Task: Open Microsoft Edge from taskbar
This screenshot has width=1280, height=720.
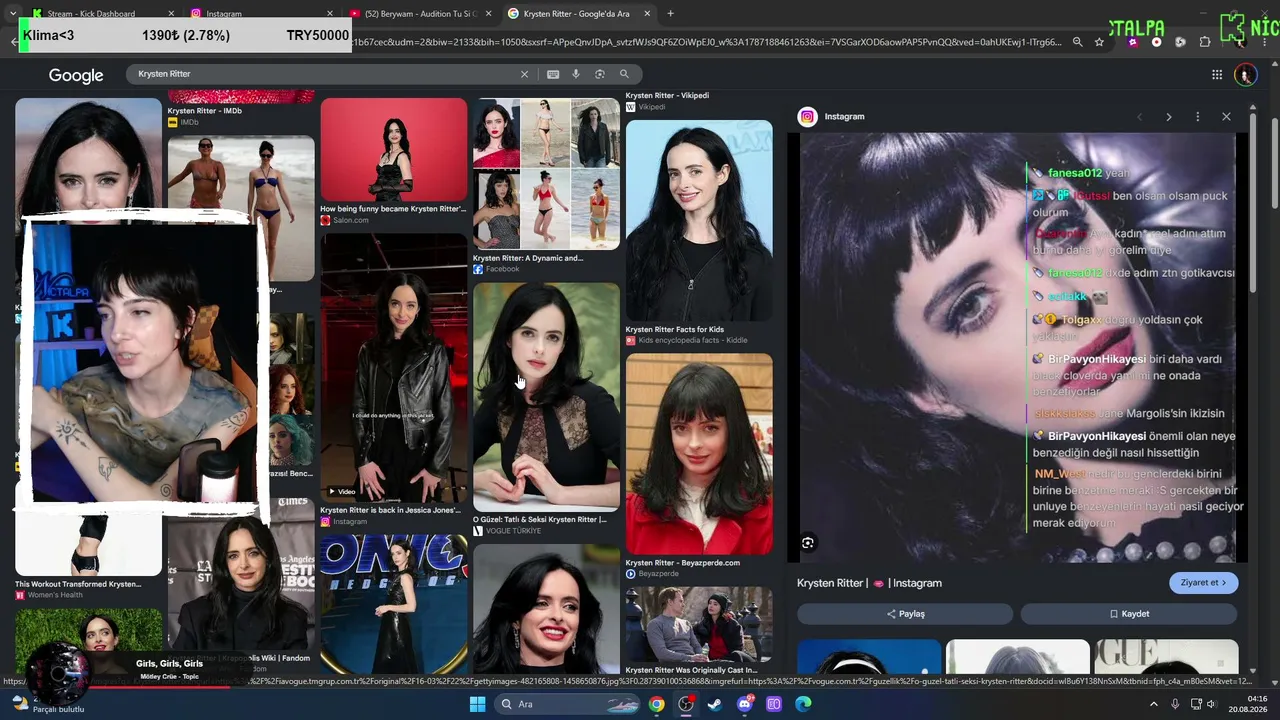Action: pos(803,704)
